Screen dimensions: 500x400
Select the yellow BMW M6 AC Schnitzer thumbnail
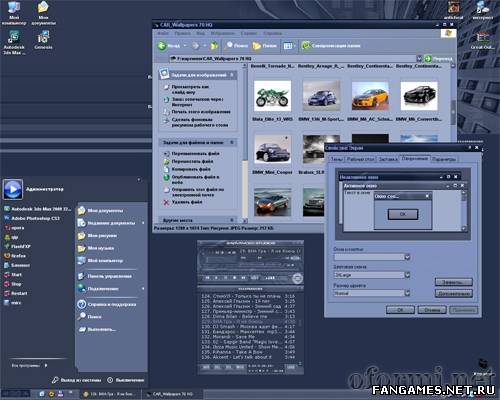coord(370,96)
